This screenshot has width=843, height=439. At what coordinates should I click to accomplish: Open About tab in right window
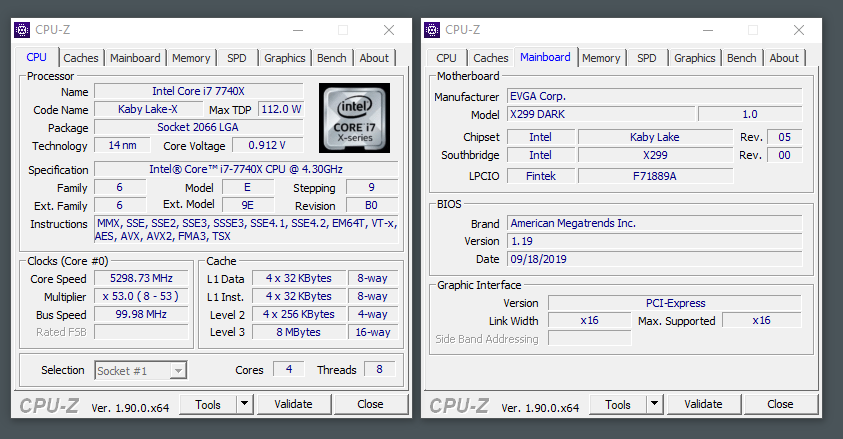point(784,58)
